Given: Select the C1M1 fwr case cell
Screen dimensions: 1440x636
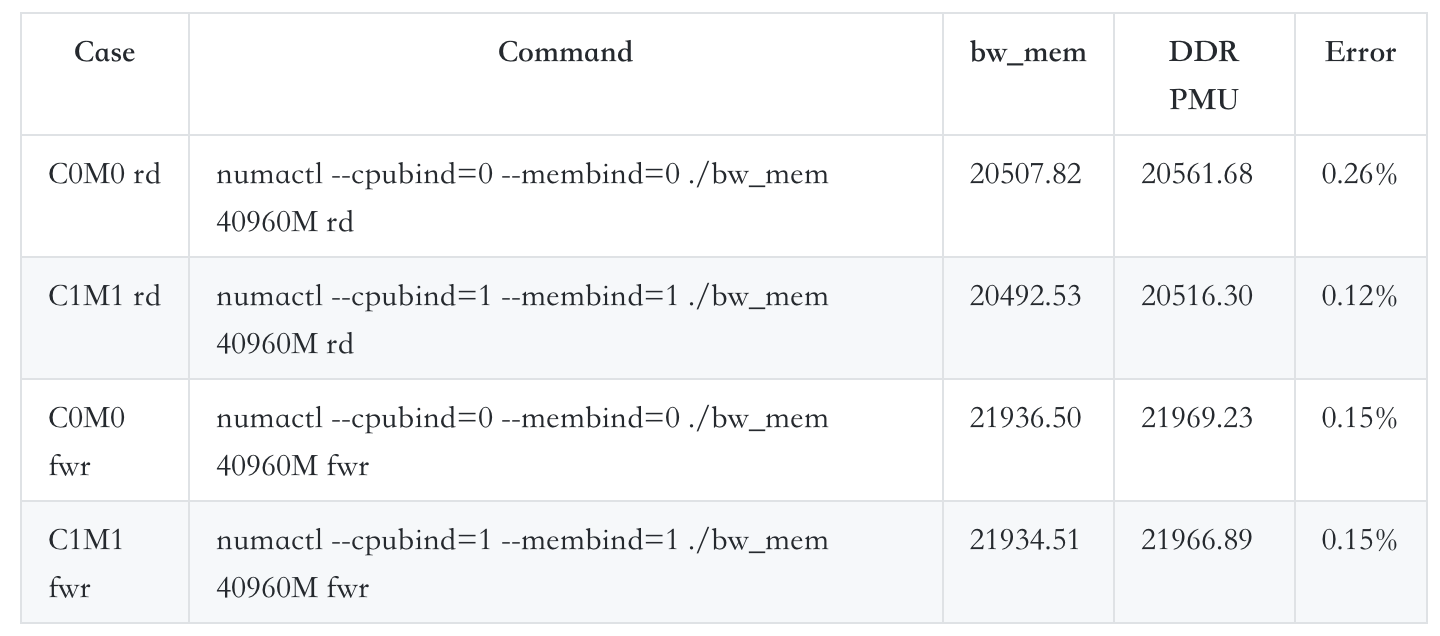Looking at the screenshot, I should pos(86,563).
